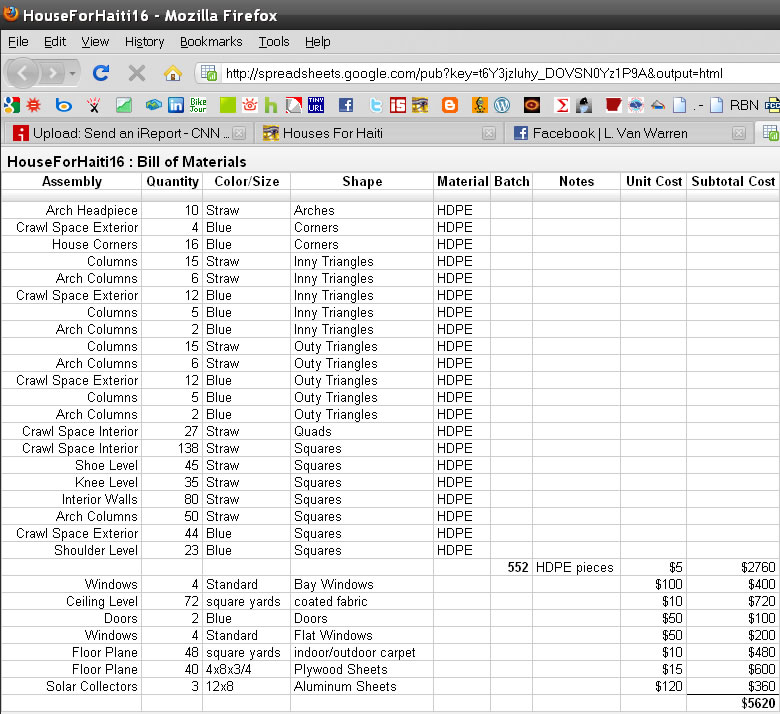This screenshot has width=780, height=714.
Task: Switch to the Houses For Haiti tab
Action: pos(379,133)
